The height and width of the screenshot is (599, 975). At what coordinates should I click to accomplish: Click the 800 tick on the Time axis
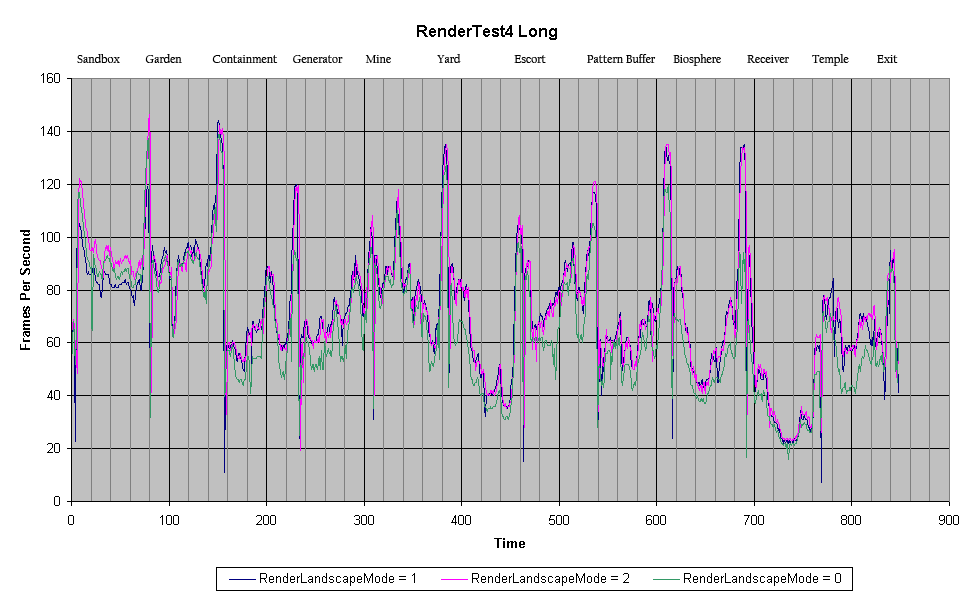851,521
